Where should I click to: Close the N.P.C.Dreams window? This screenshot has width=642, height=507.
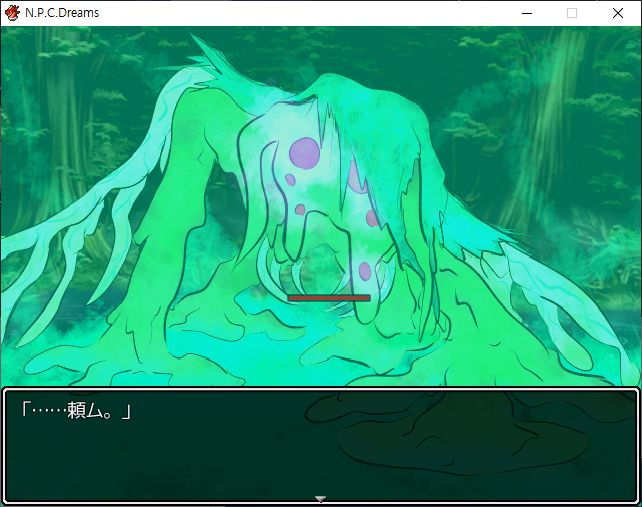click(x=618, y=13)
